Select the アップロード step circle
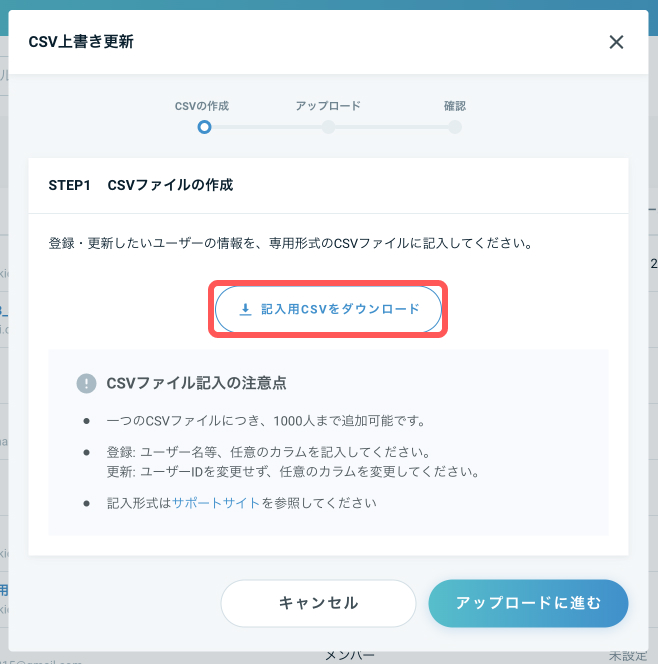The image size is (658, 664). pos(328,127)
